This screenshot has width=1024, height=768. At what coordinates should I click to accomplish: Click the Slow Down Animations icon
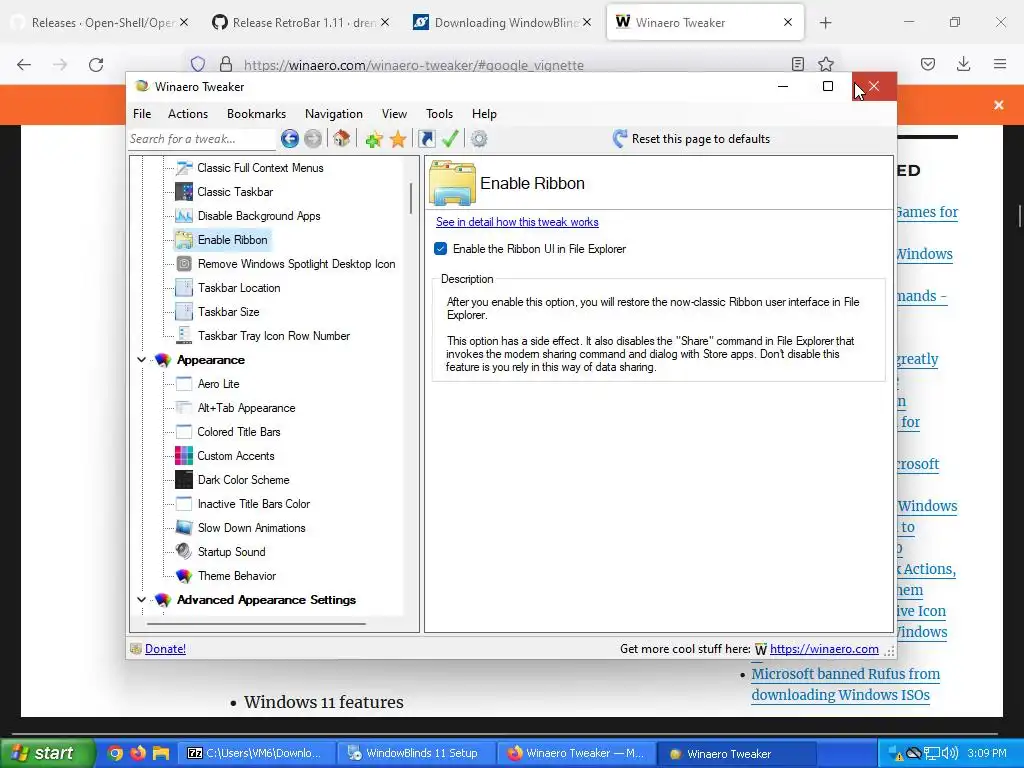(184, 528)
